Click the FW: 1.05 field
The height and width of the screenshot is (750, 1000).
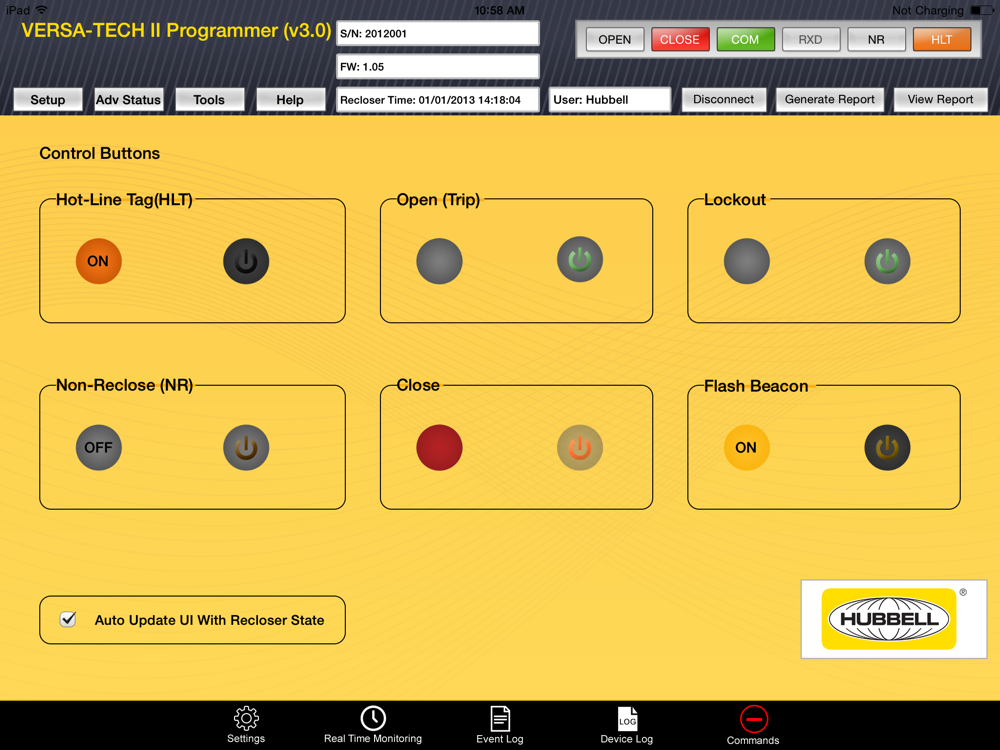coord(438,66)
